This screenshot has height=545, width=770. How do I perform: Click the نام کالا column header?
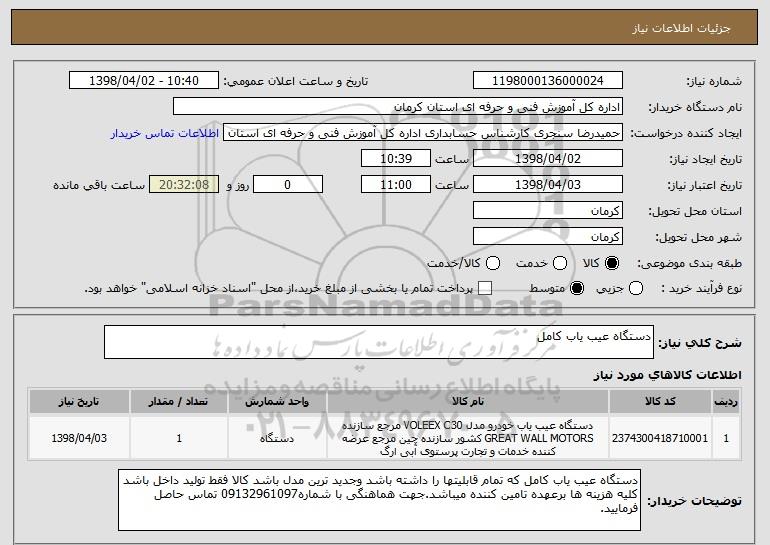point(468,402)
